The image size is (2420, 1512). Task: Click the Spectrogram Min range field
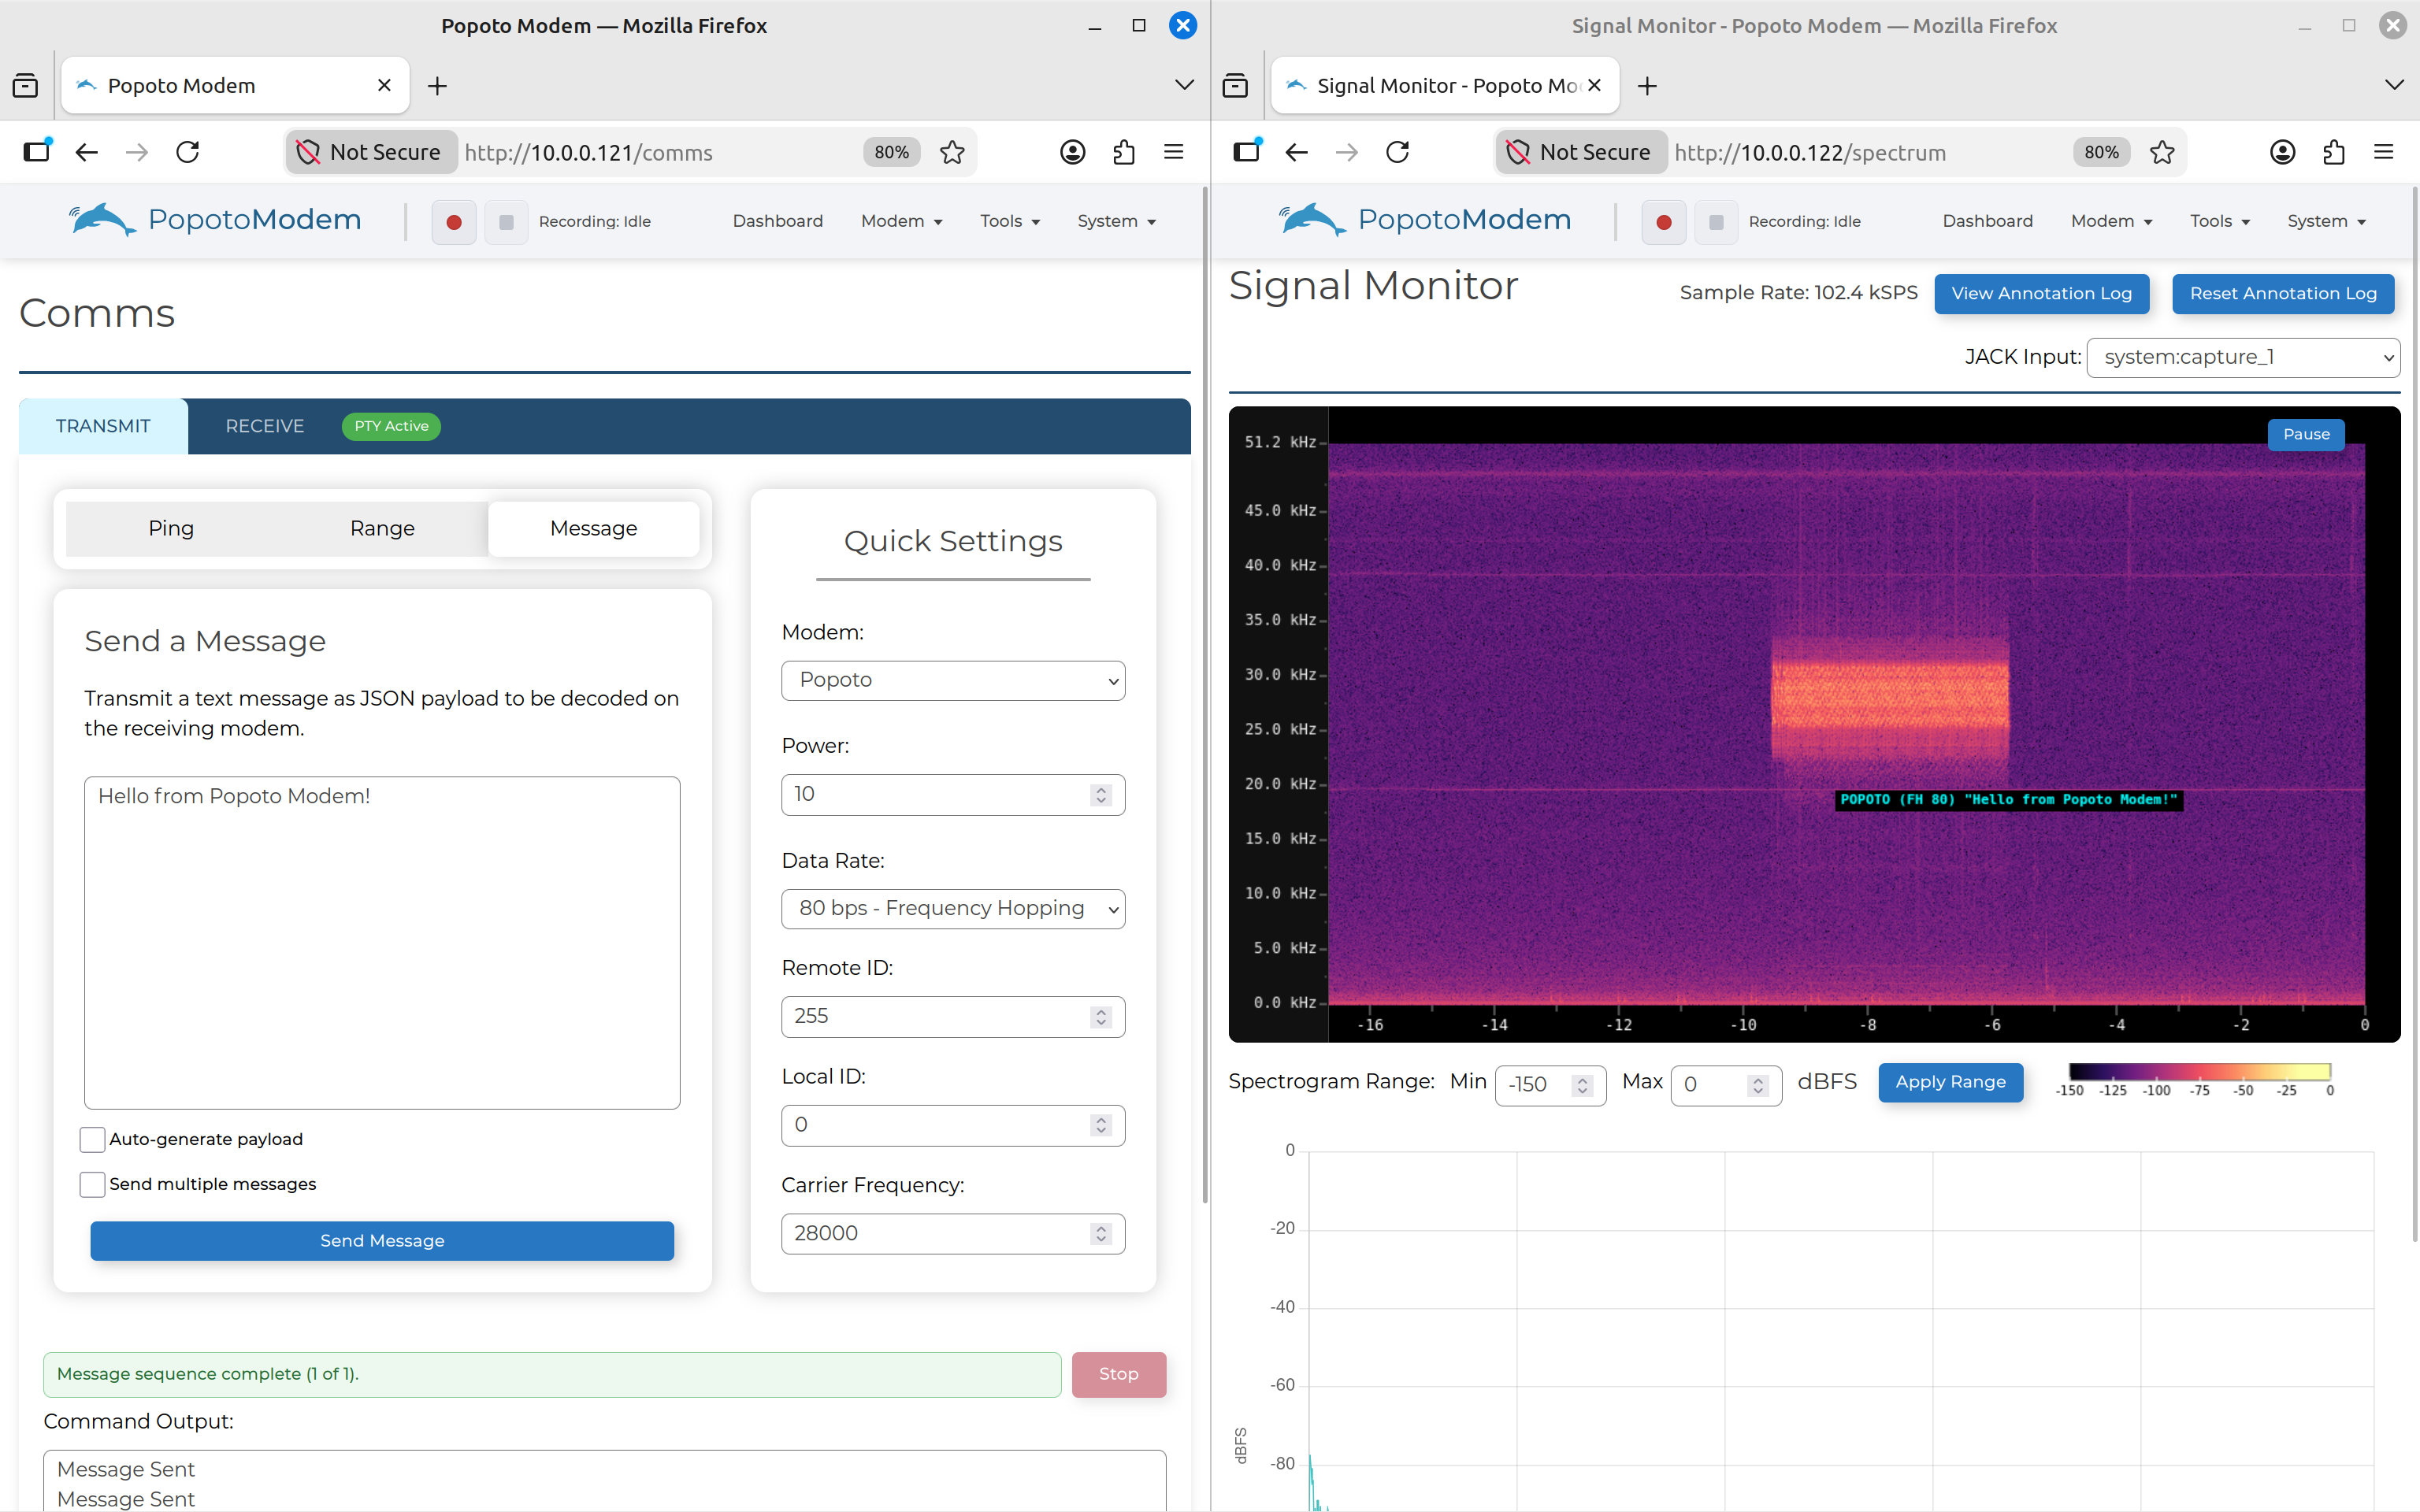(x=1550, y=1085)
